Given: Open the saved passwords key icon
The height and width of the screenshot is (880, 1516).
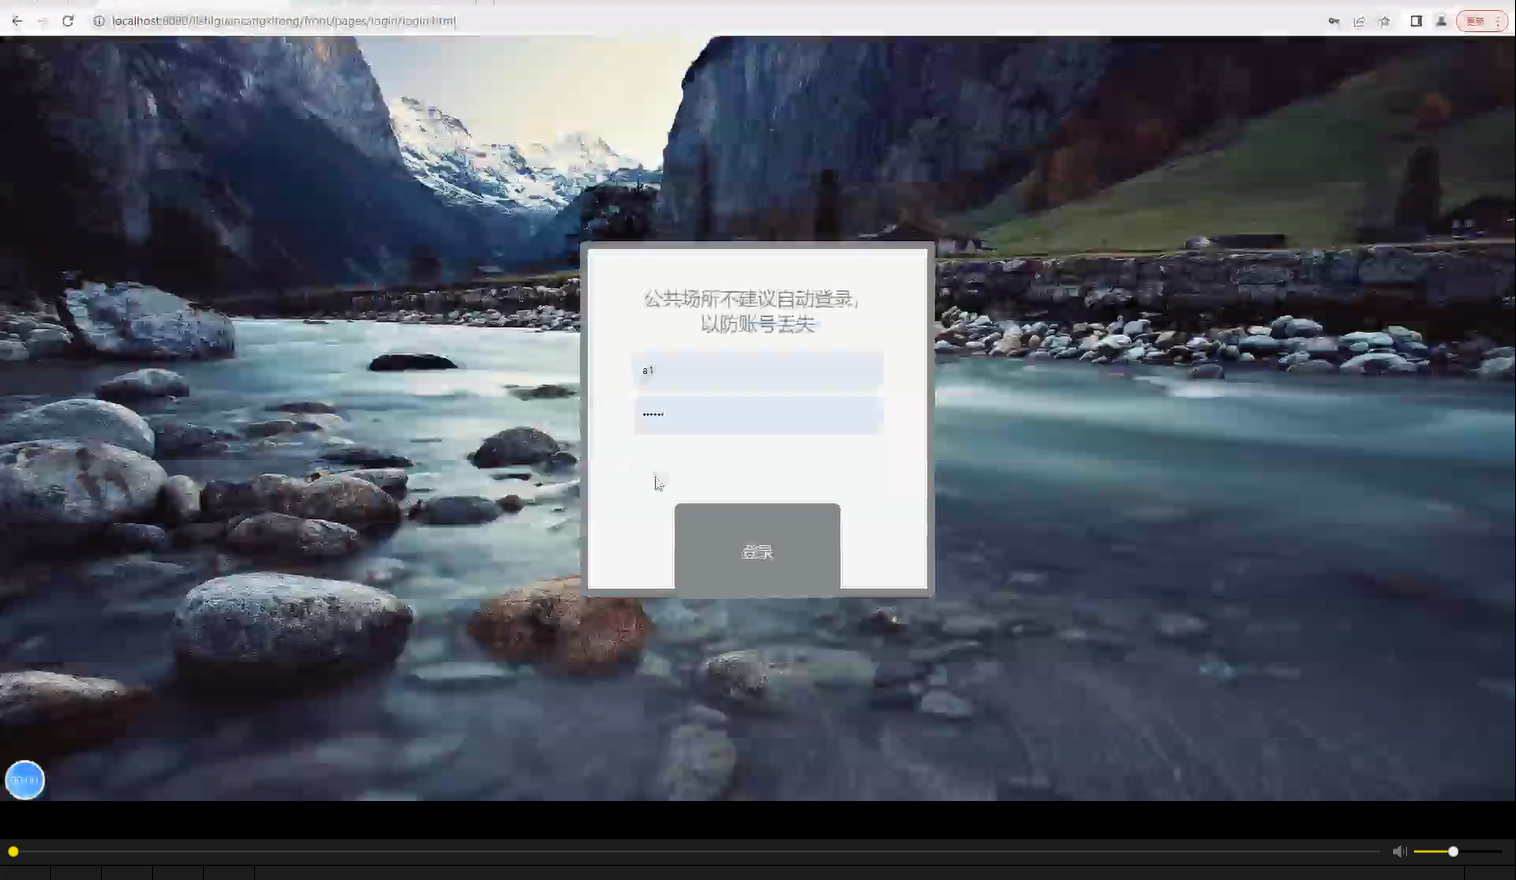Looking at the screenshot, I should click(x=1334, y=21).
